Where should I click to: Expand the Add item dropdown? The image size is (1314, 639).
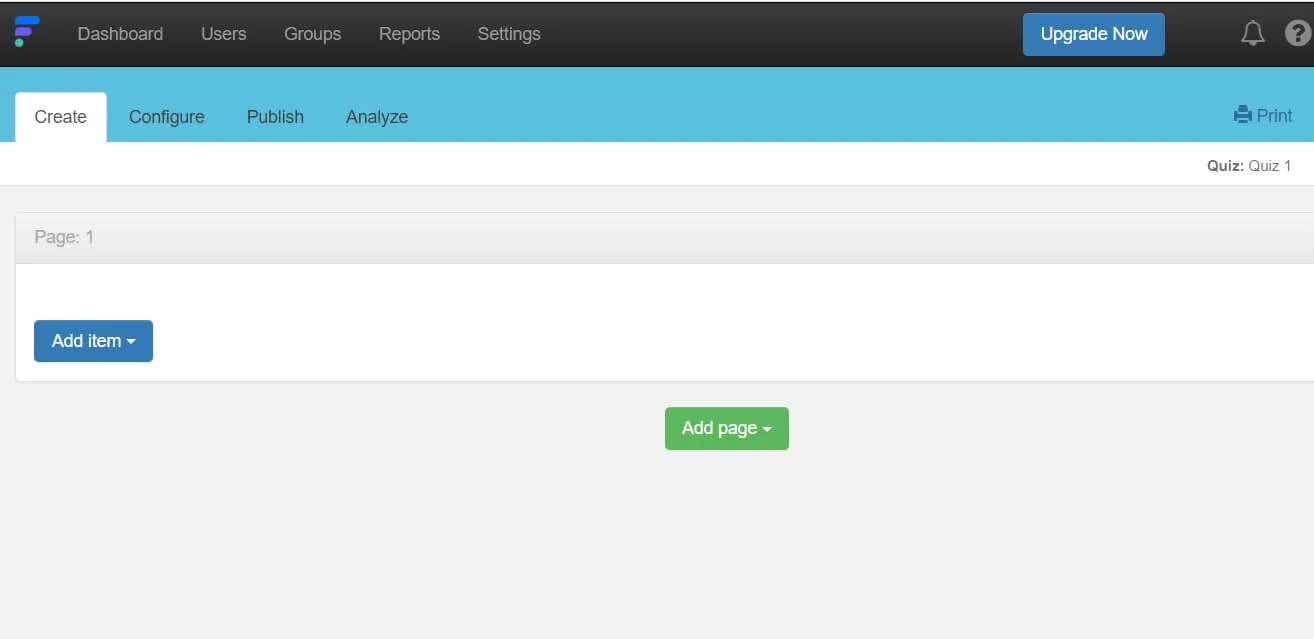point(93,341)
